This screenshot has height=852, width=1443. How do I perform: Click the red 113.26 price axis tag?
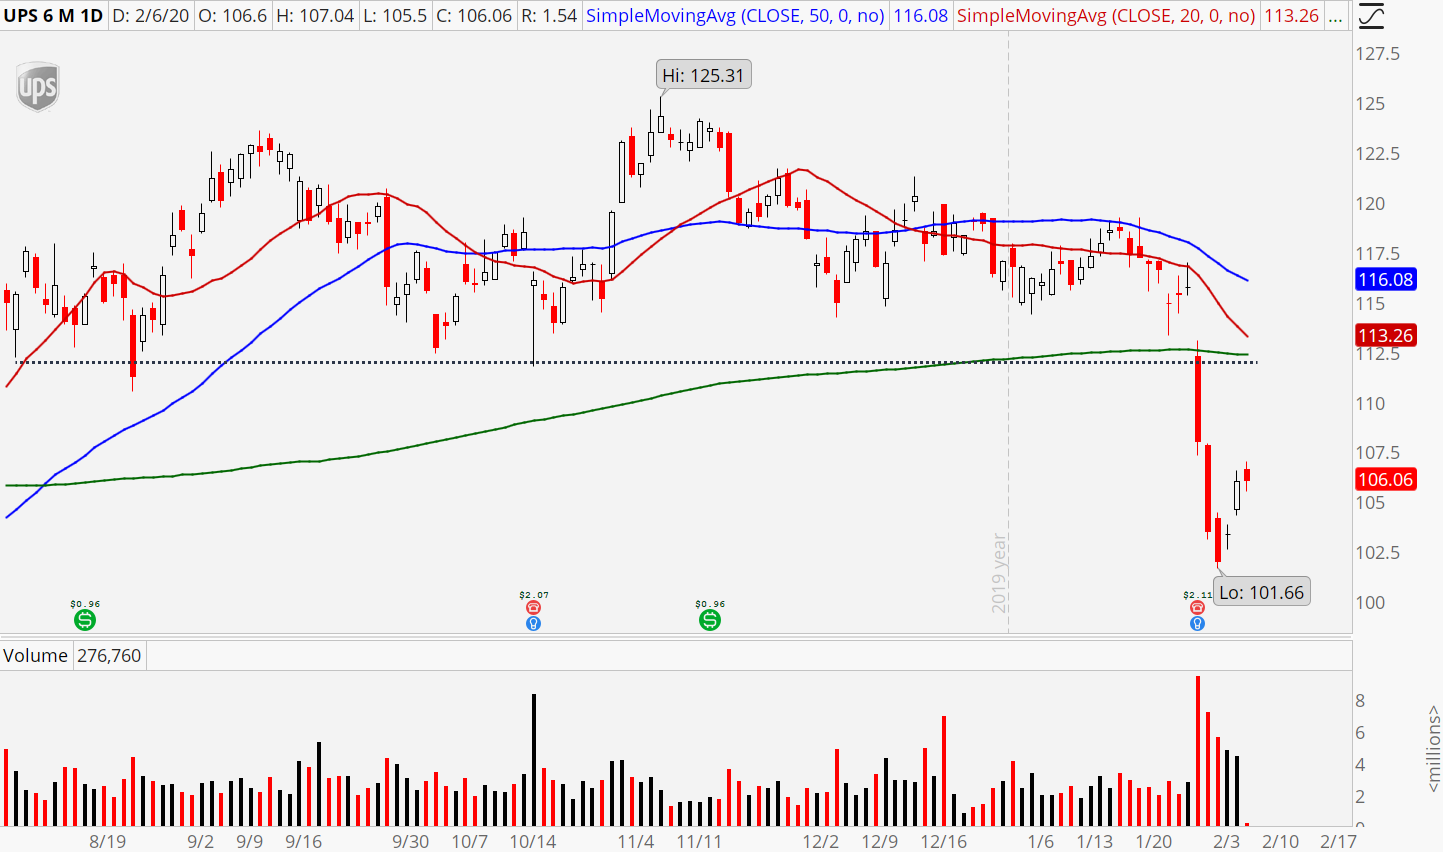click(1386, 336)
